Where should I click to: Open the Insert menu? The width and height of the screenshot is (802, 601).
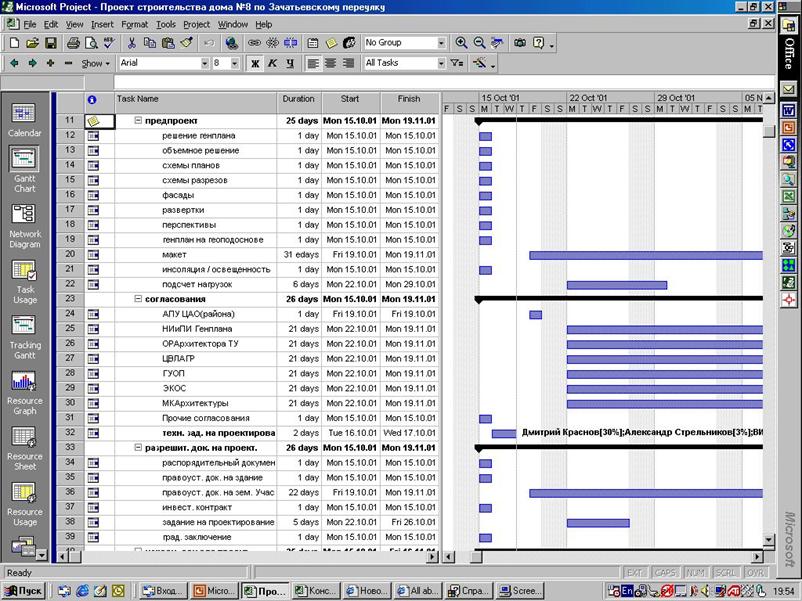coord(102,24)
